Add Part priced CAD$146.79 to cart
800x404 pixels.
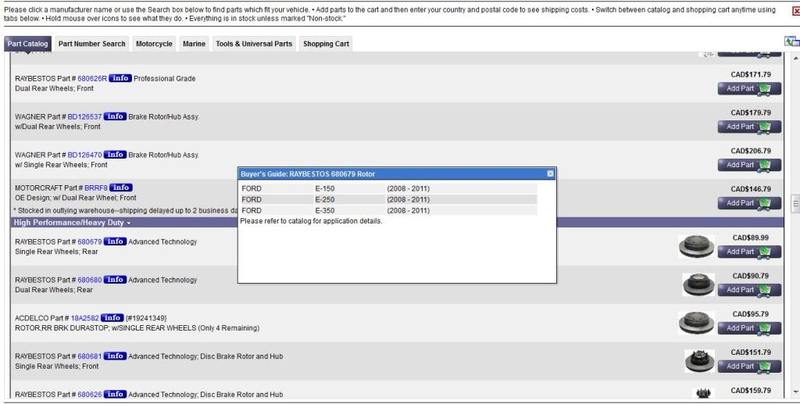749,204
